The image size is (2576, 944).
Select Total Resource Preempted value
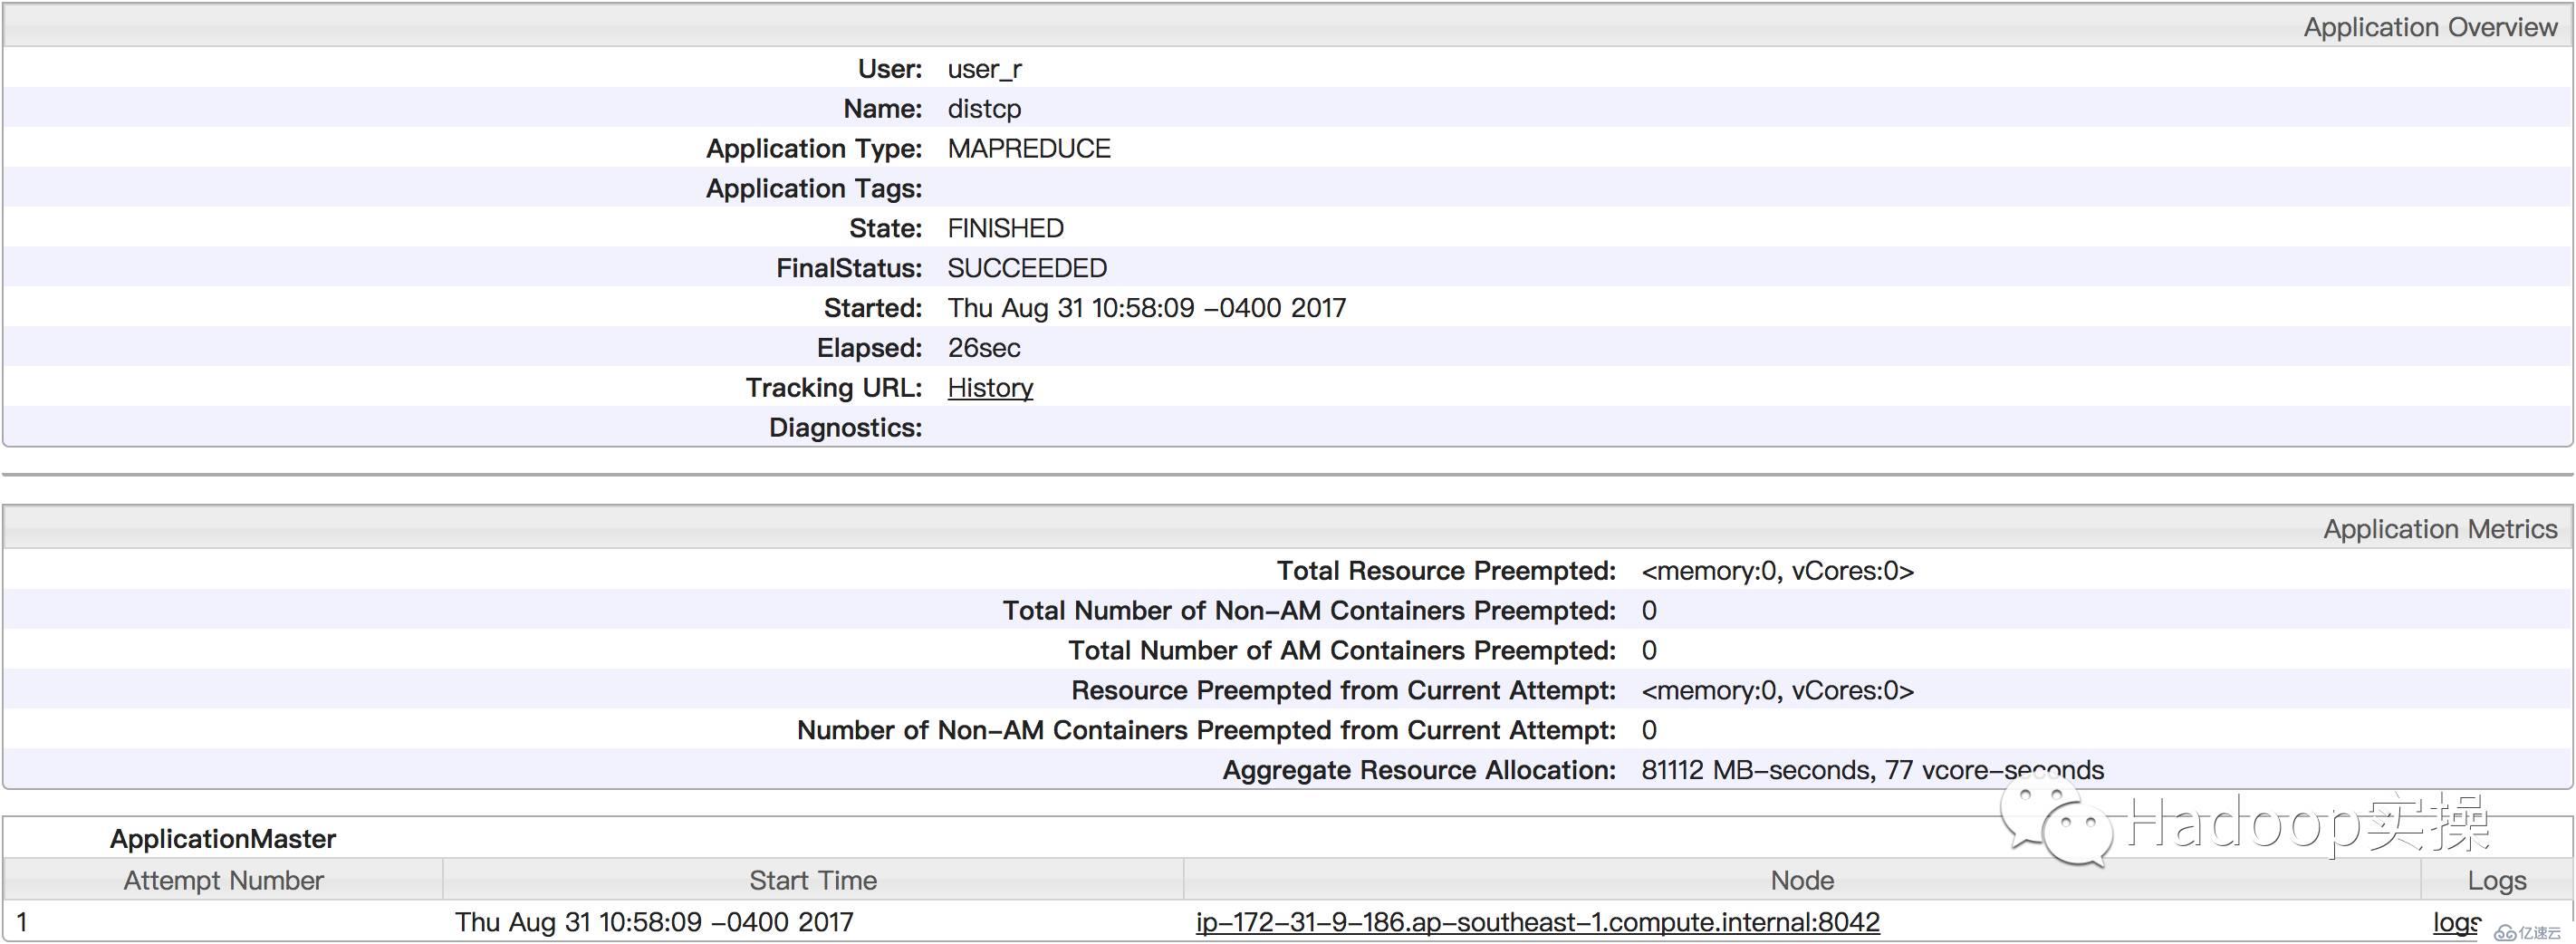coord(1778,571)
